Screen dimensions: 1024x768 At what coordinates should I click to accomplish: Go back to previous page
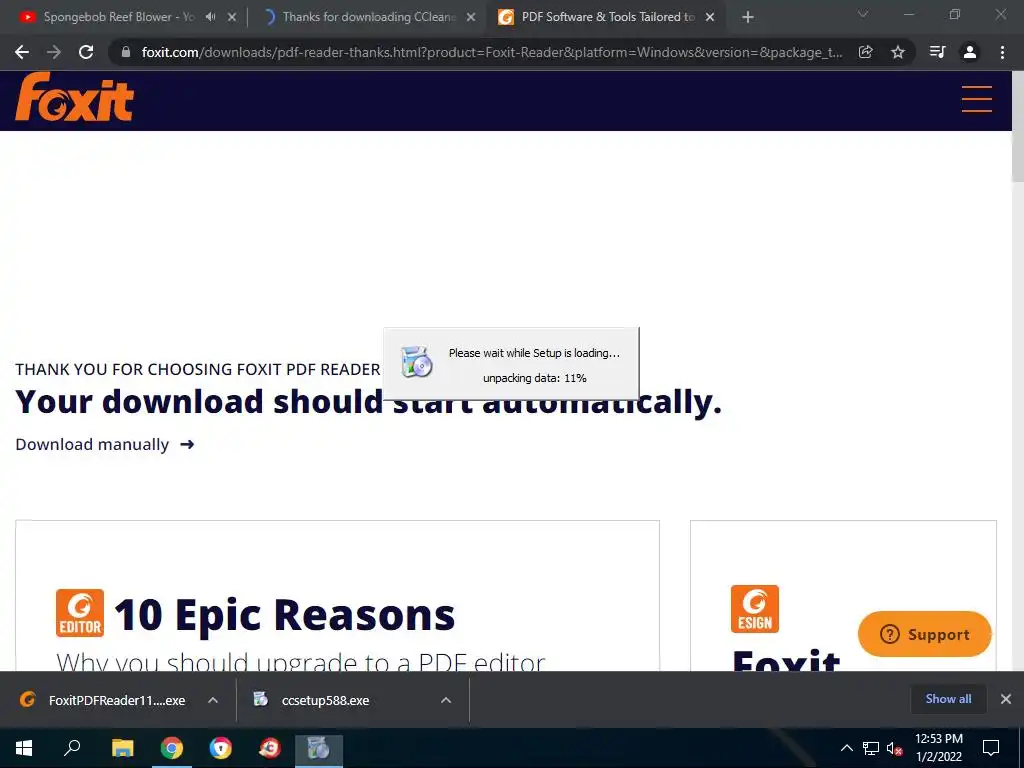click(22, 52)
